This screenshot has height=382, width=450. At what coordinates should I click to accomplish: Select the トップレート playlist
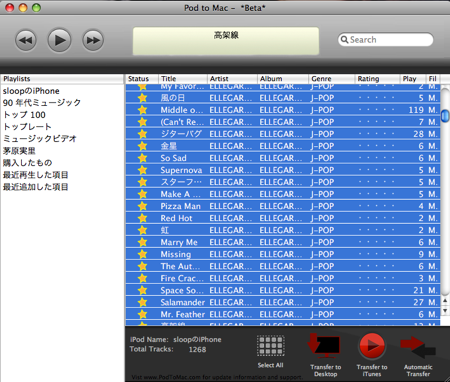point(27,127)
